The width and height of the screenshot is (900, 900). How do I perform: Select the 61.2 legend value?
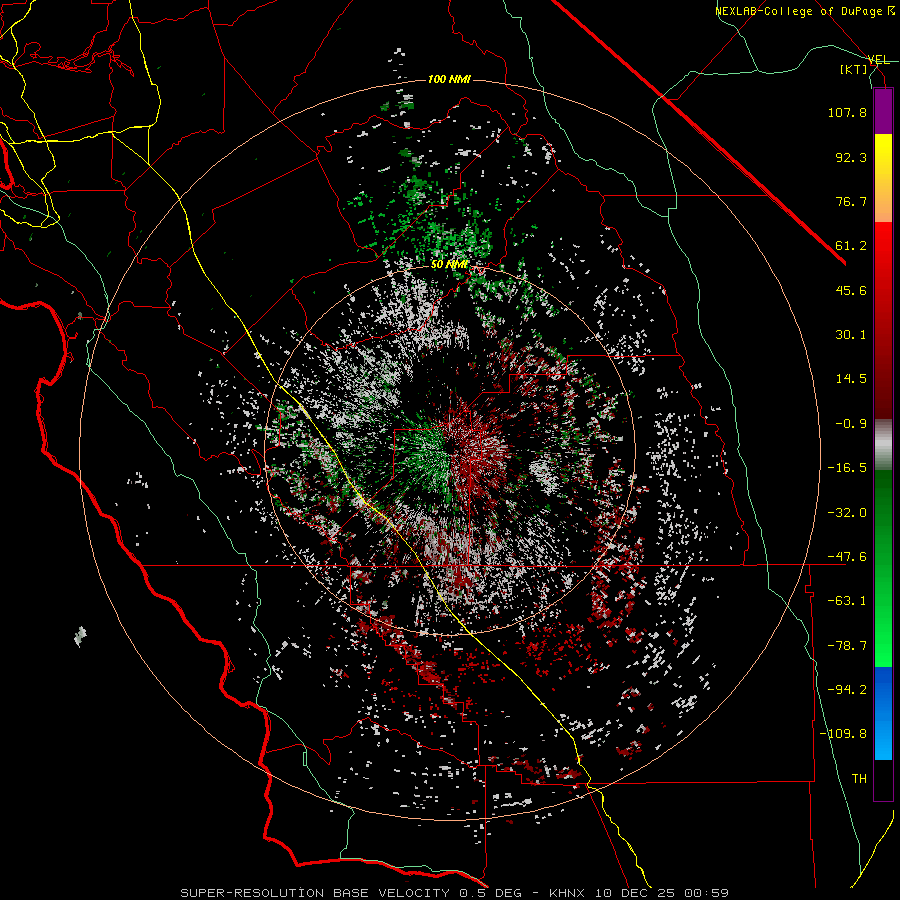851,246
